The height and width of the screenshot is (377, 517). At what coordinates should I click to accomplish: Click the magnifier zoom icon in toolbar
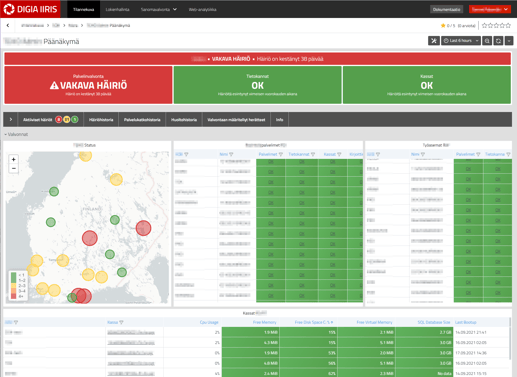487,41
